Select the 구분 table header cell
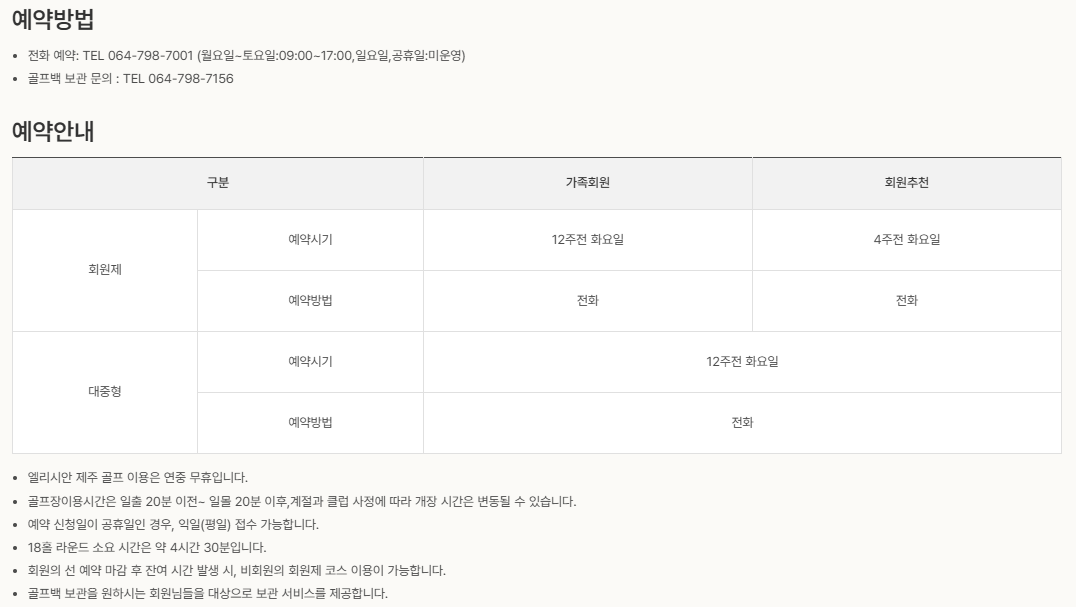1076x607 pixels. tap(218, 183)
